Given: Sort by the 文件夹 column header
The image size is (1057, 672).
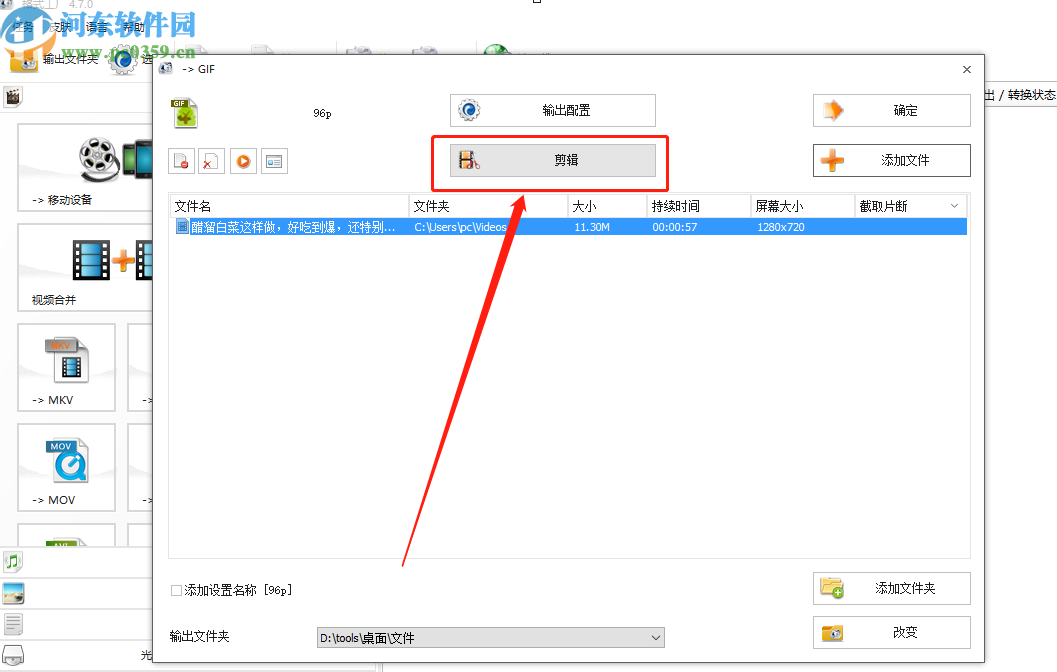Looking at the screenshot, I should tap(488, 206).
